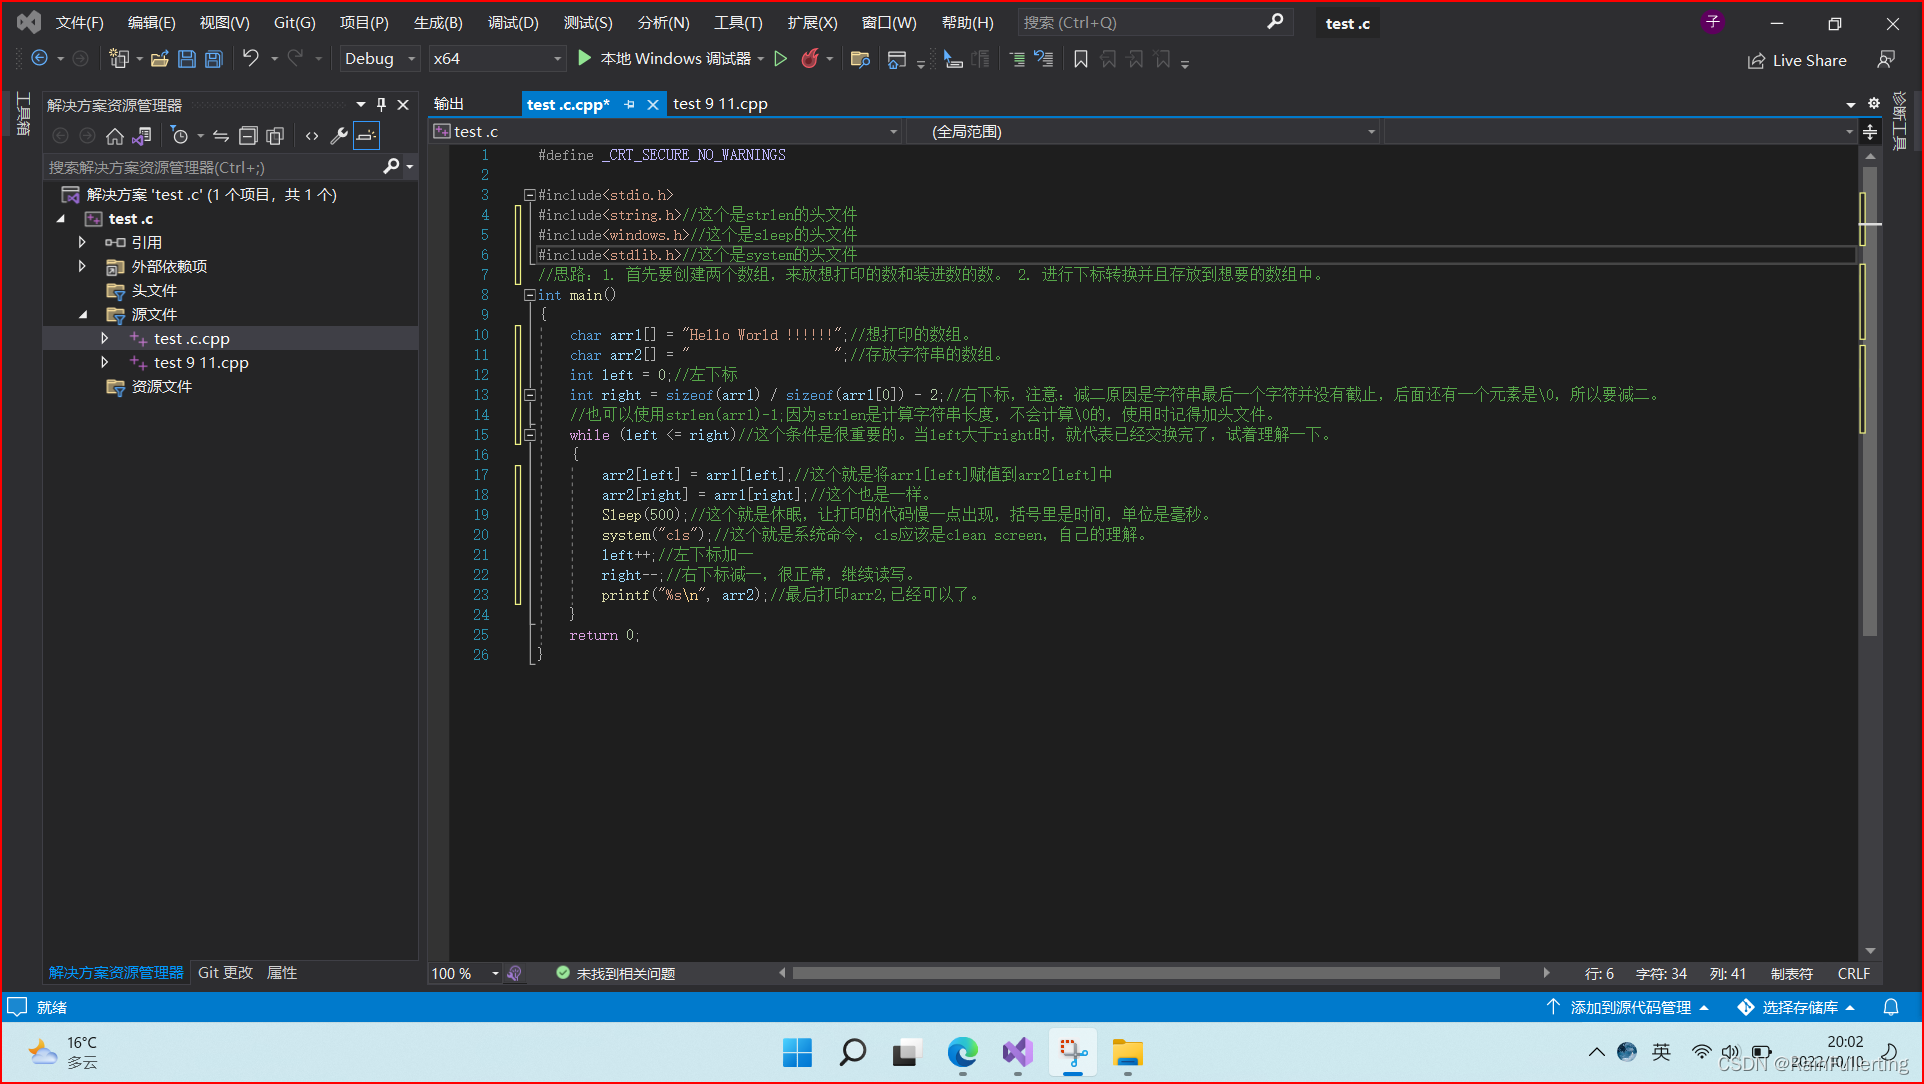The height and width of the screenshot is (1084, 1924).
Task: Toggle preview selected items button
Action: coord(367,136)
